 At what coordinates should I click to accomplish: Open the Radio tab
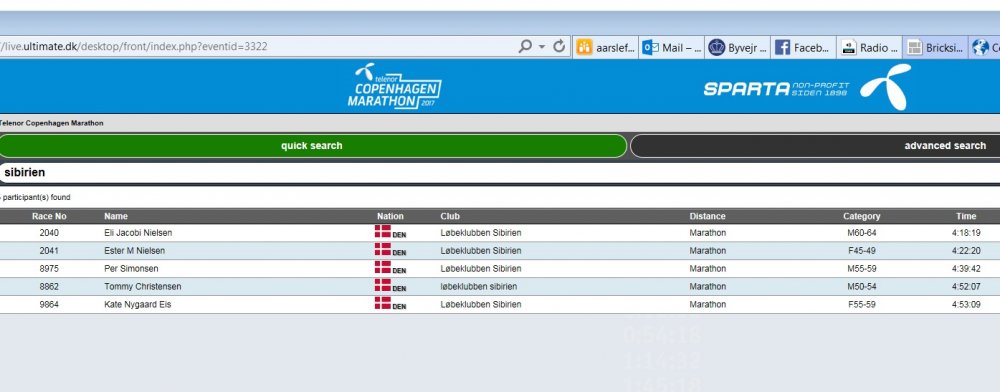click(869, 47)
